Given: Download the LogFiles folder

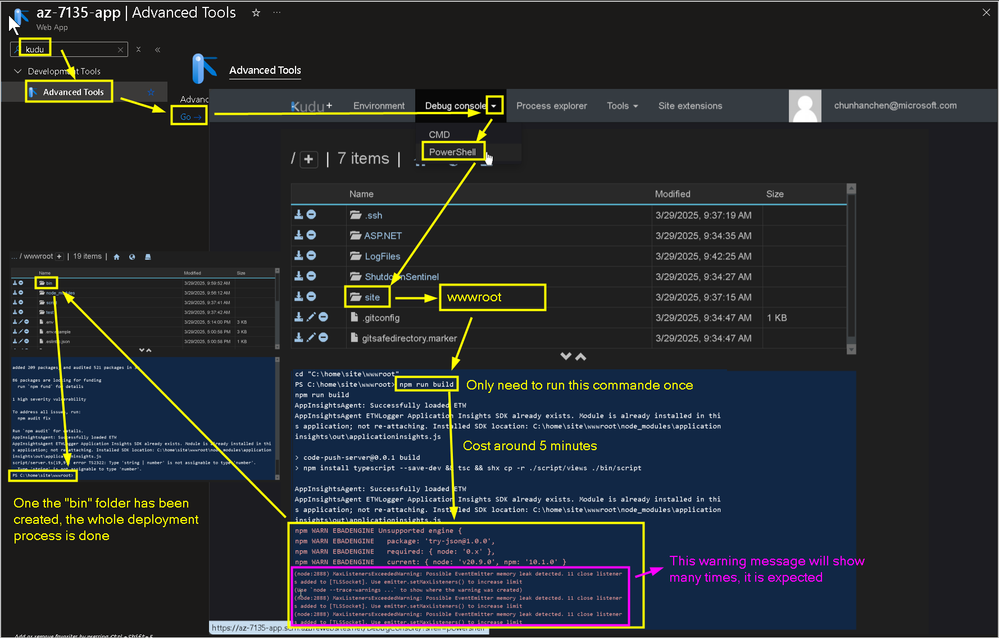Looking at the screenshot, I should (298, 256).
